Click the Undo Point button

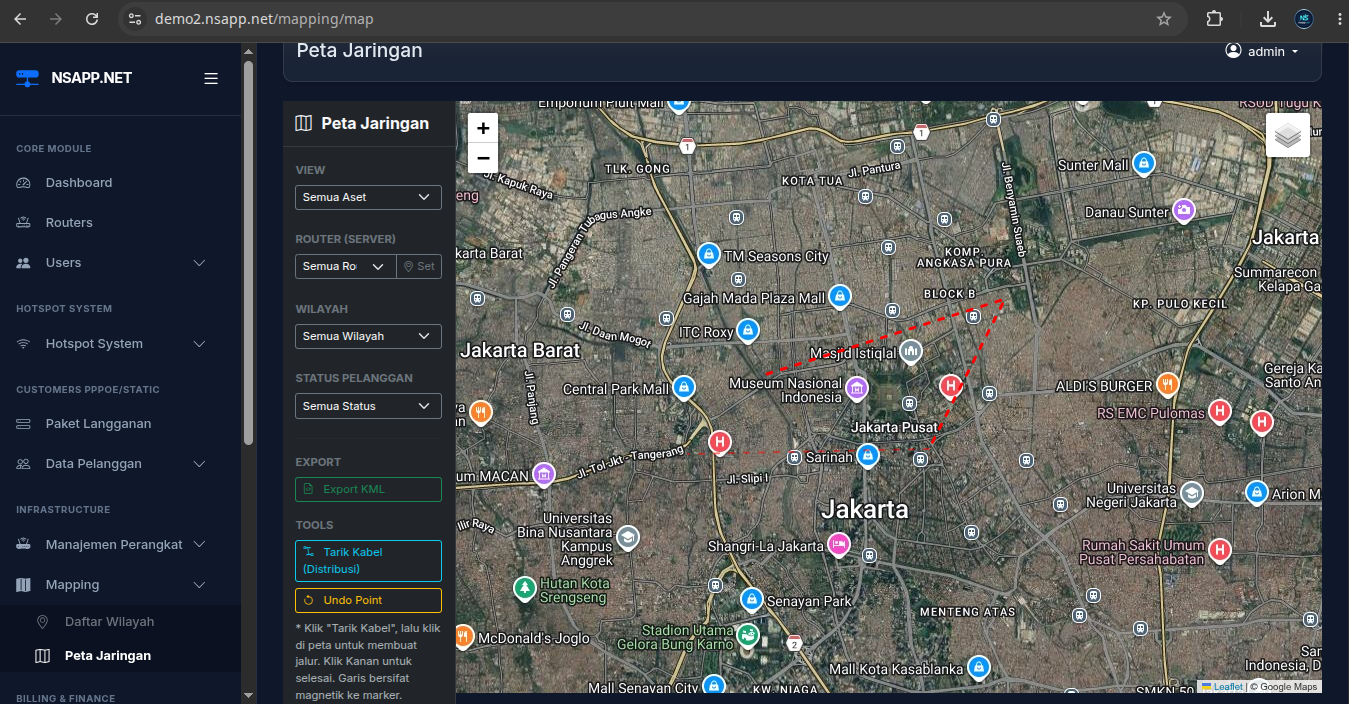click(x=368, y=600)
